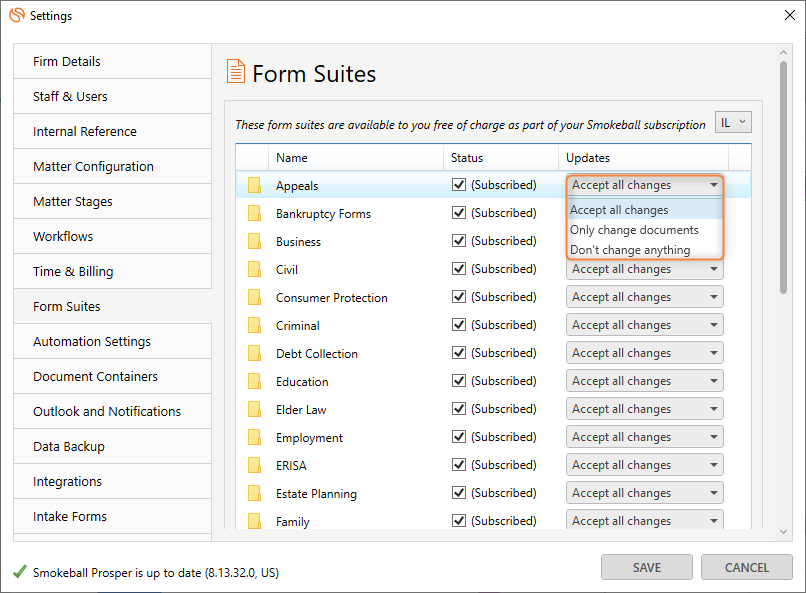Switch to Document Containers settings
The height and width of the screenshot is (593, 806).
[113, 376]
